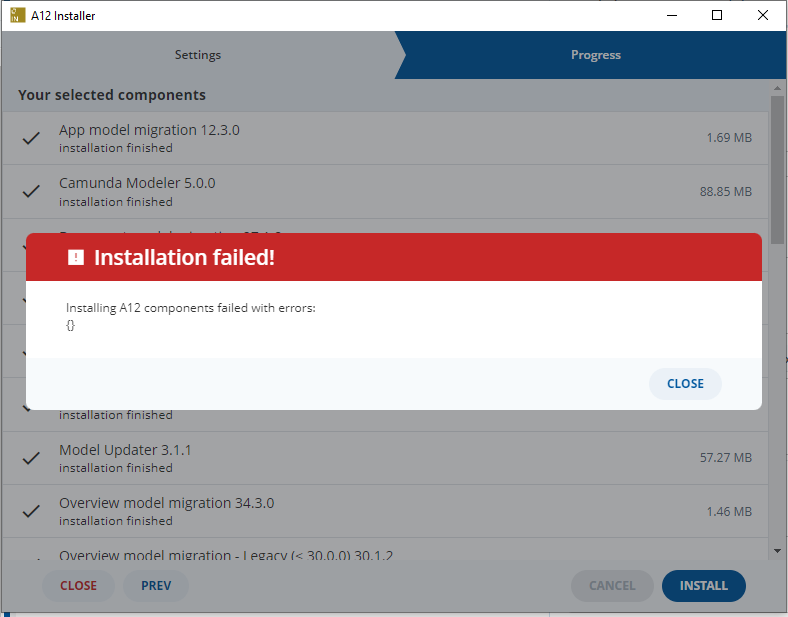Click the A12 Installer title bar icon
This screenshot has height=617, width=788.
(x=17, y=16)
